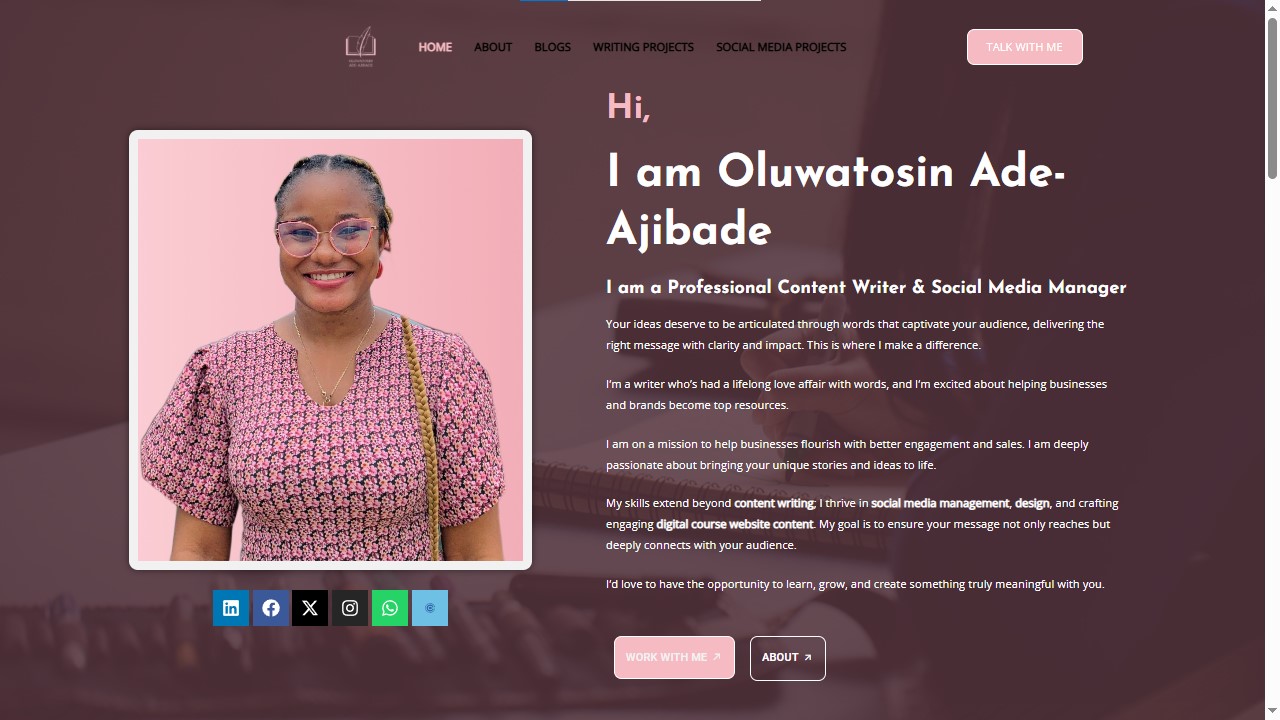Click the scrollbar down arrow
1280x720 pixels.
click(1272, 711)
